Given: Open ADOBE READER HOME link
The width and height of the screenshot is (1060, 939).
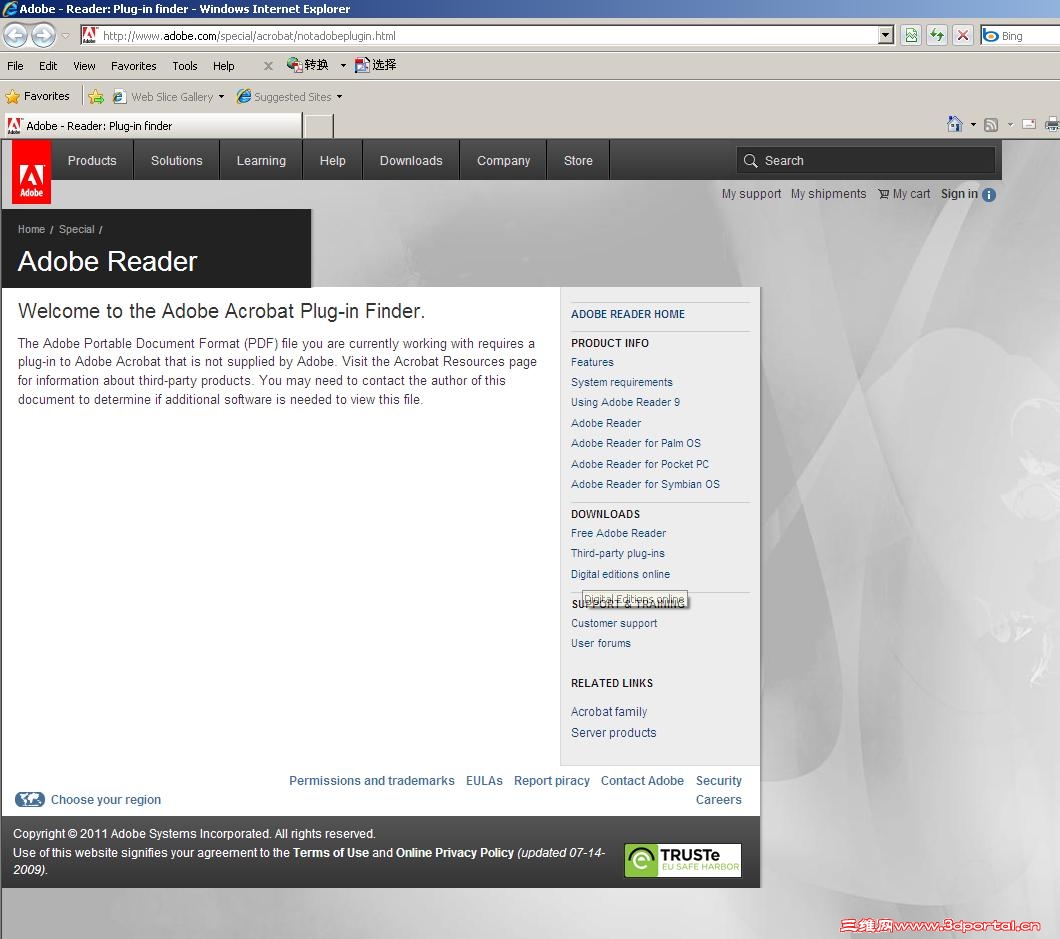Looking at the screenshot, I should (x=627, y=314).
